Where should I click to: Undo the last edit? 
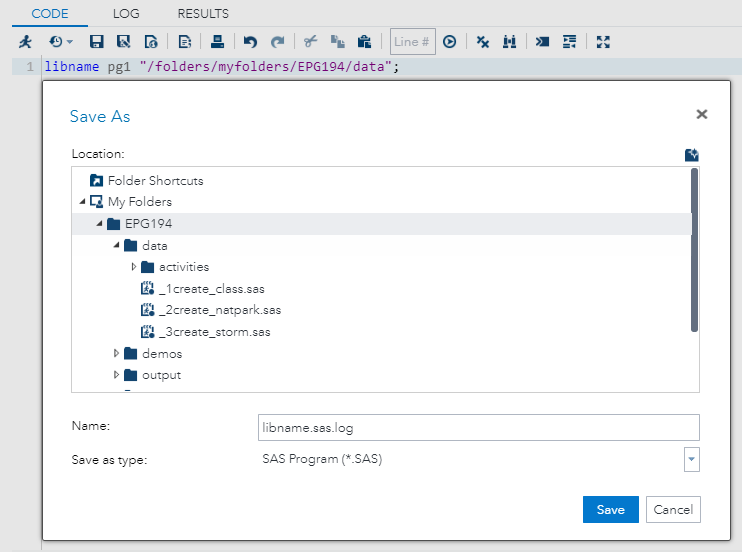(250, 42)
